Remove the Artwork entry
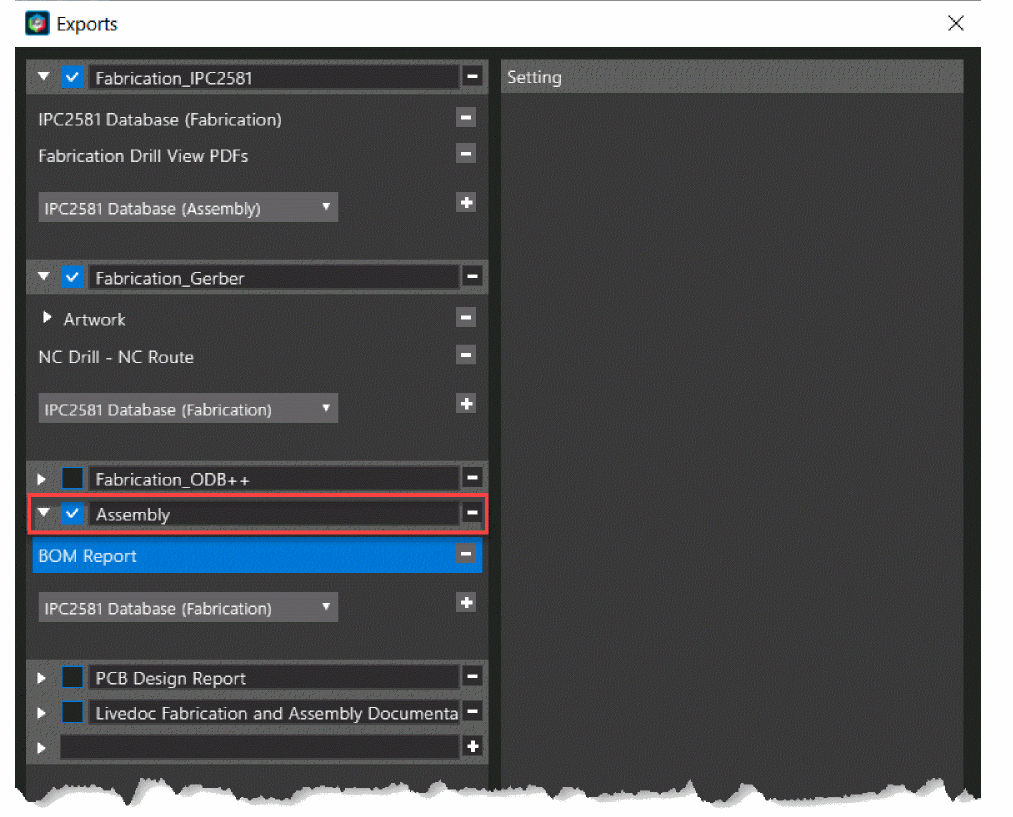1013x817 pixels. coord(466,317)
